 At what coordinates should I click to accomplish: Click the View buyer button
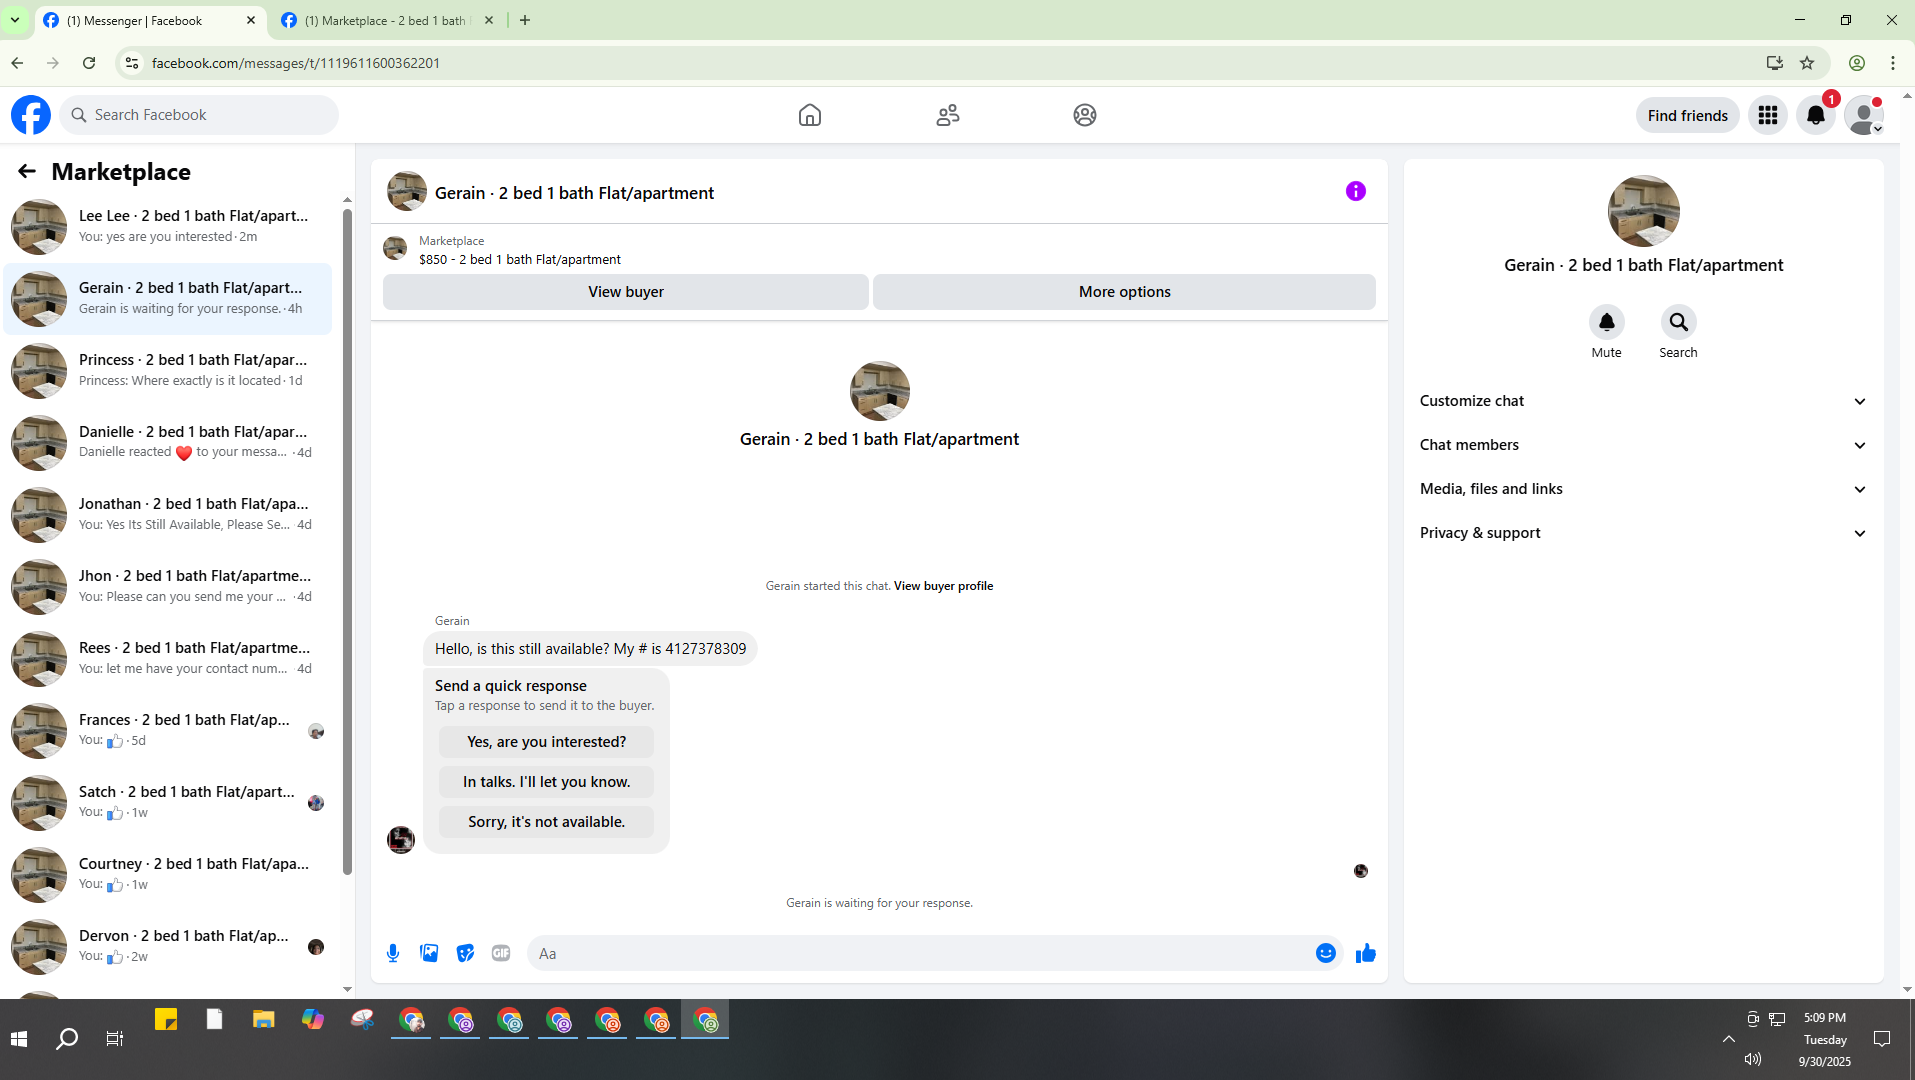click(x=626, y=292)
